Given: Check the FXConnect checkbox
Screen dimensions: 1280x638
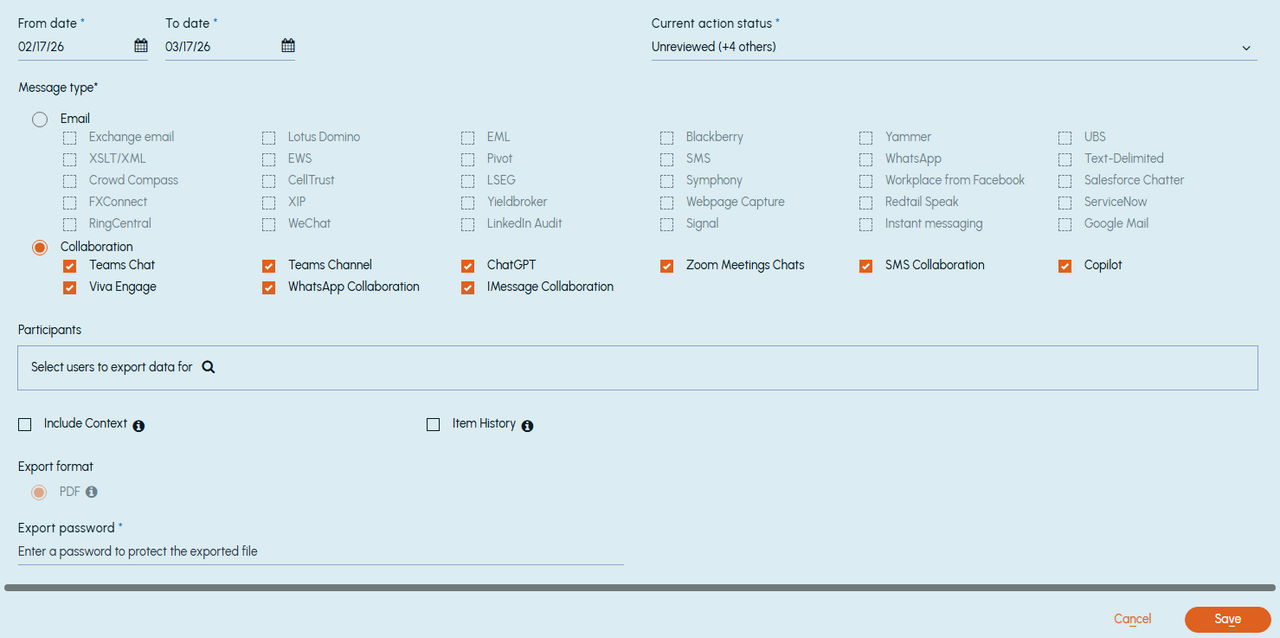Looking at the screenshot, I should coord(69,203).
